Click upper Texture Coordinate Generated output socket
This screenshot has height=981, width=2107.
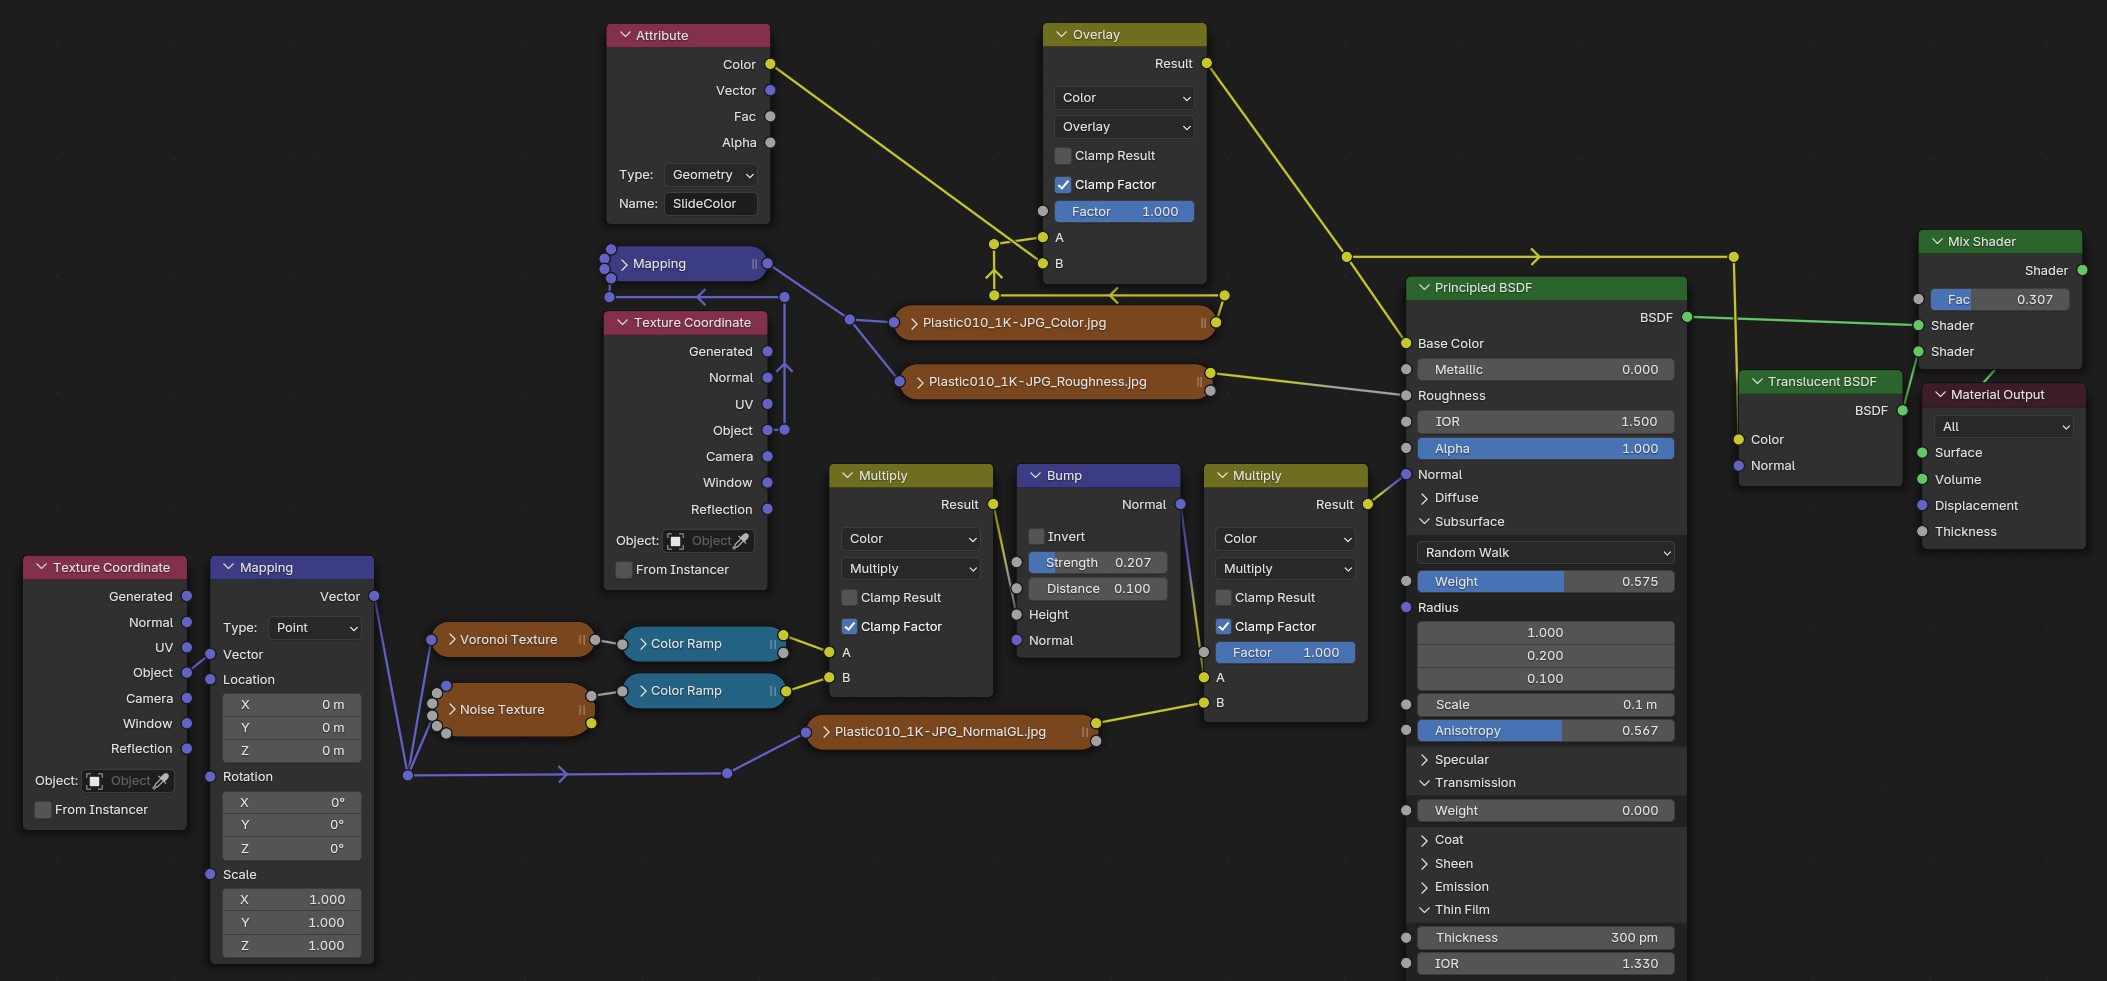pos(768,351)
